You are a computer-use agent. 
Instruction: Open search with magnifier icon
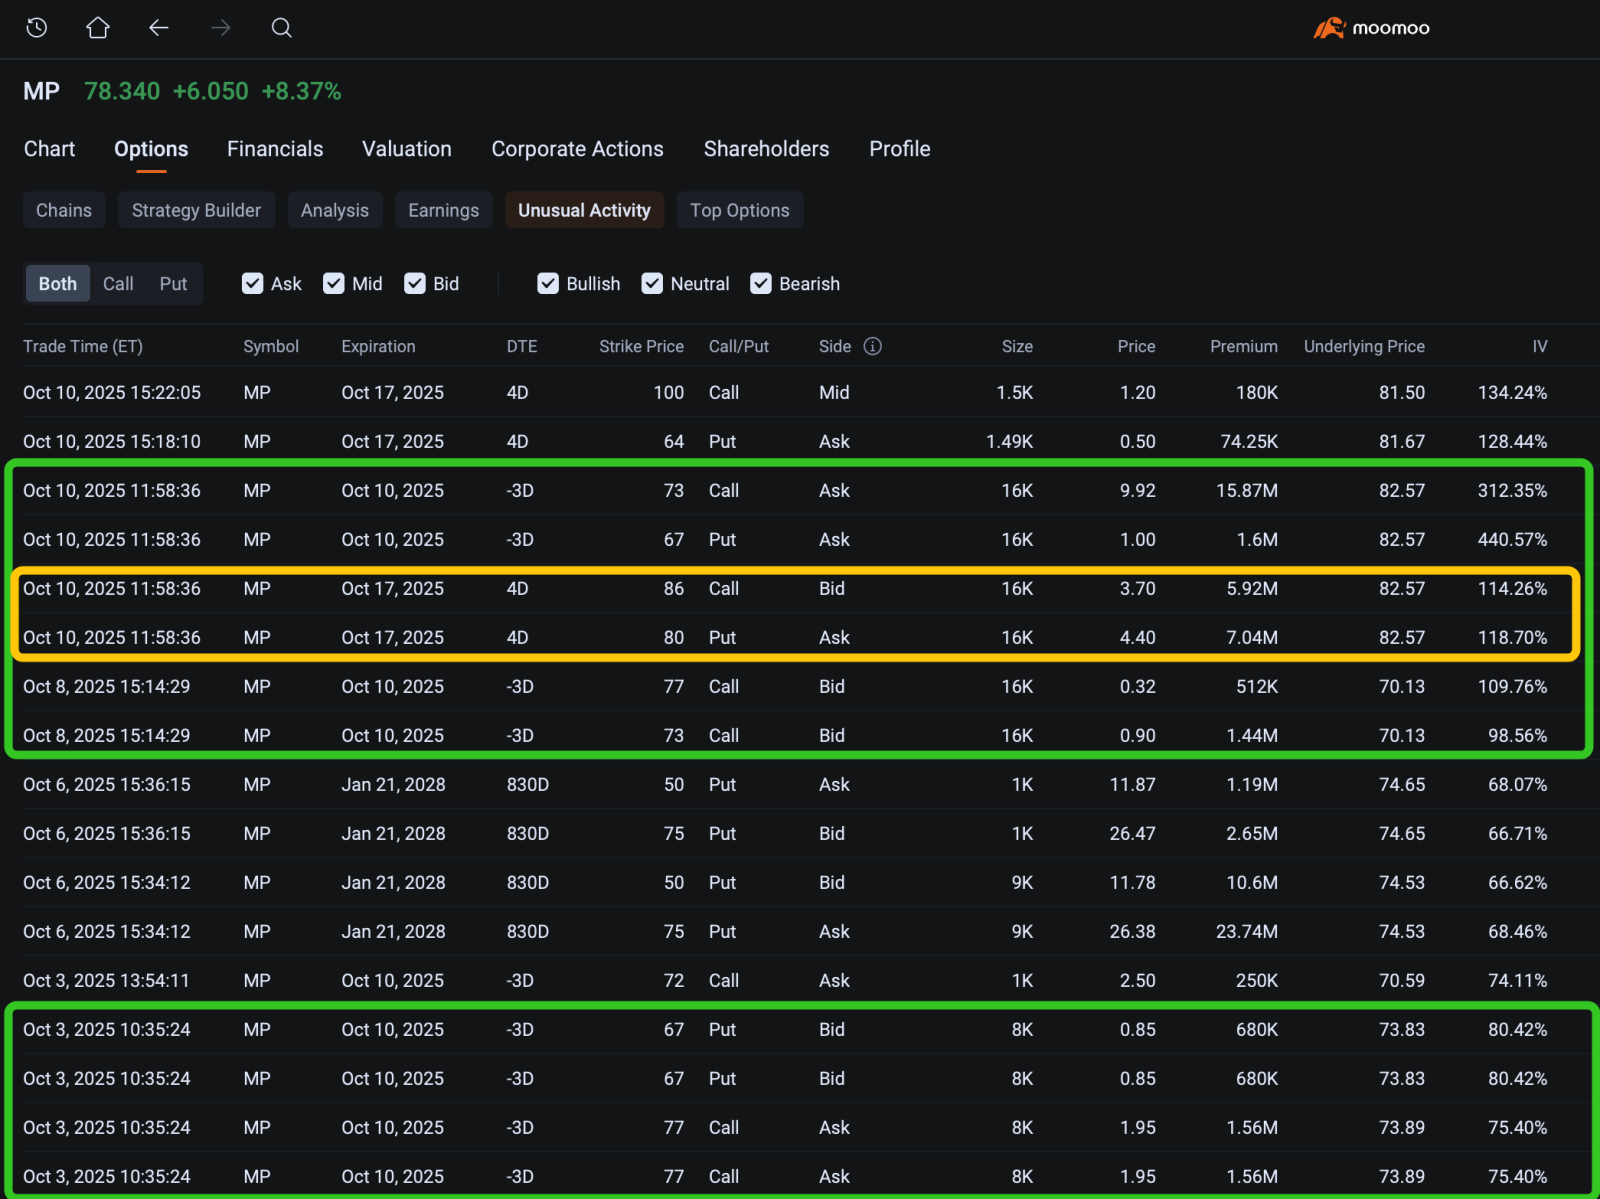(282, 28)
